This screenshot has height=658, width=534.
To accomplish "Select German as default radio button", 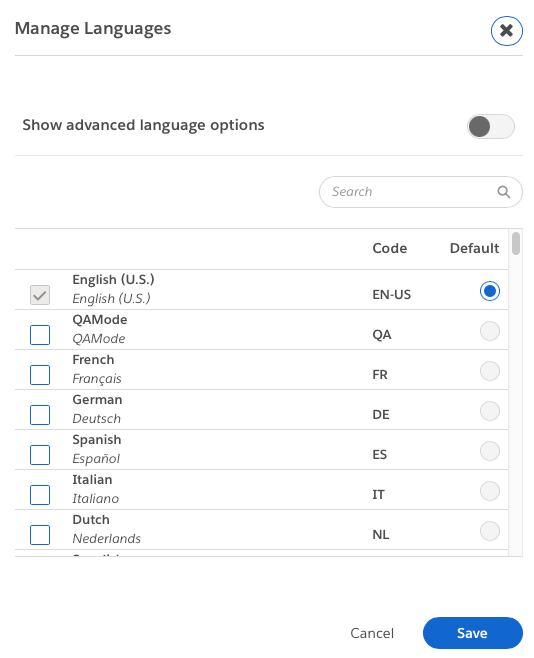I will pyautogui.click(x=490, y=411).
